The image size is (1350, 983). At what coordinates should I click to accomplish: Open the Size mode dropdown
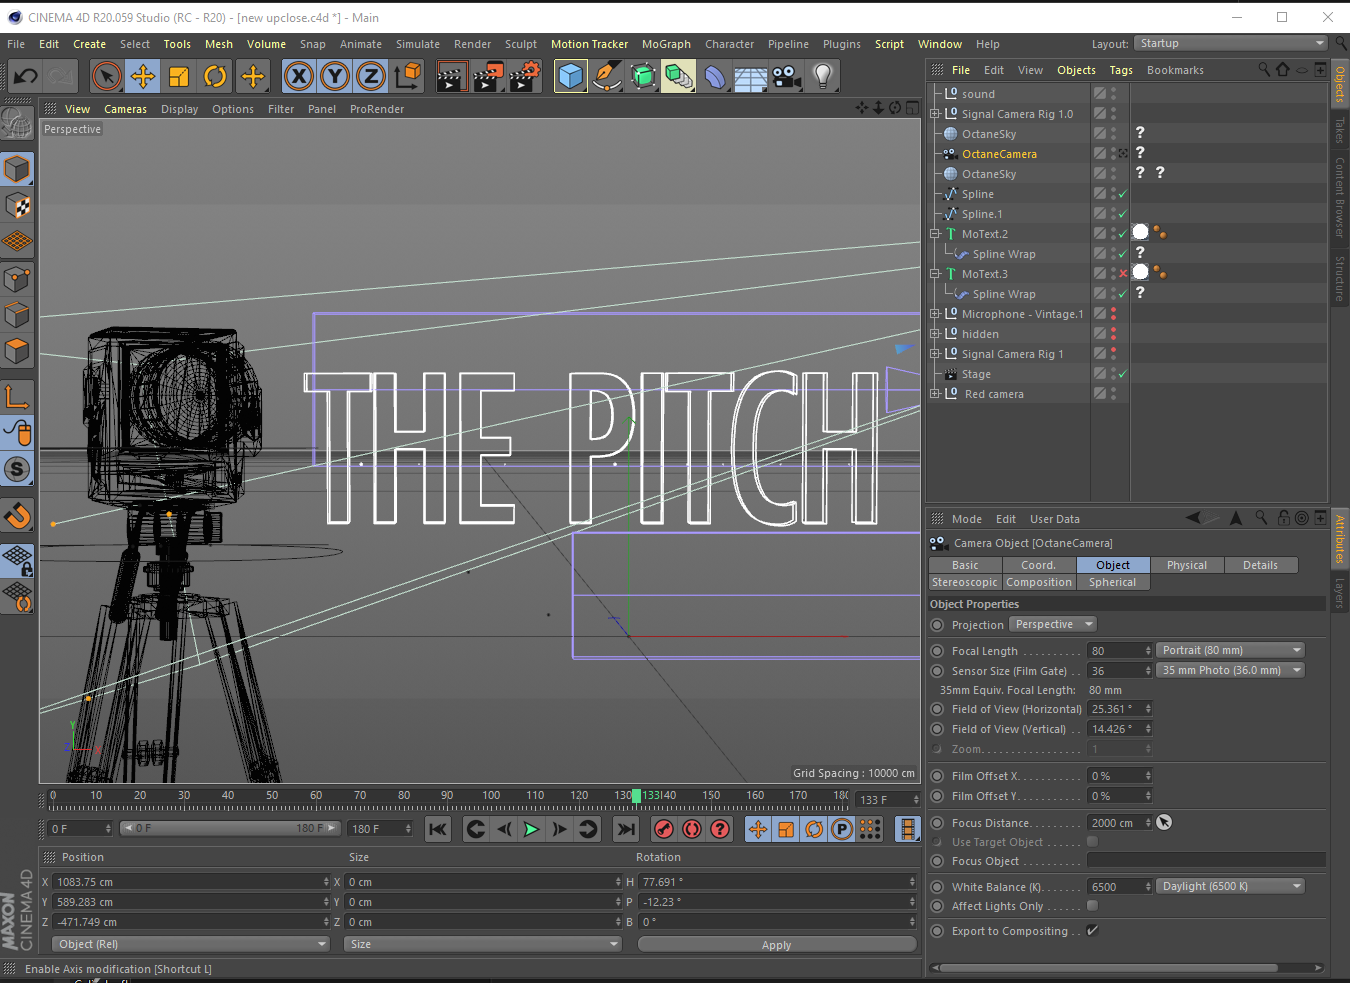pos(483,944)
